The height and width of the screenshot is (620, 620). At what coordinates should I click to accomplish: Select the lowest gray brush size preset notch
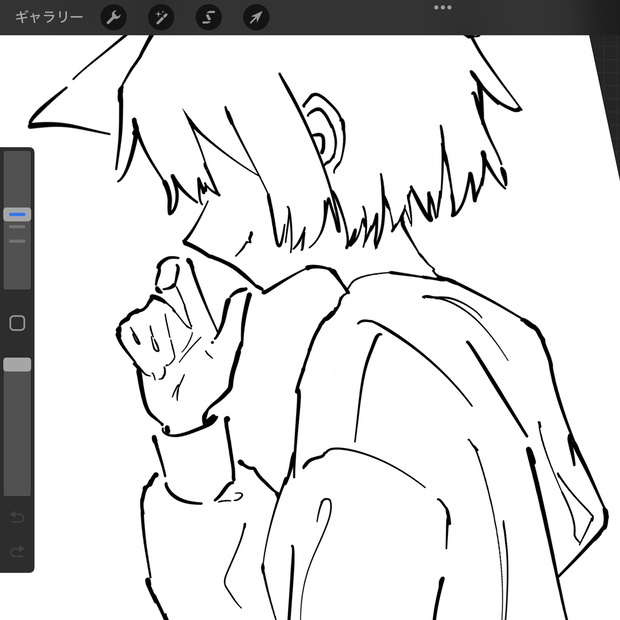point(17,241)
